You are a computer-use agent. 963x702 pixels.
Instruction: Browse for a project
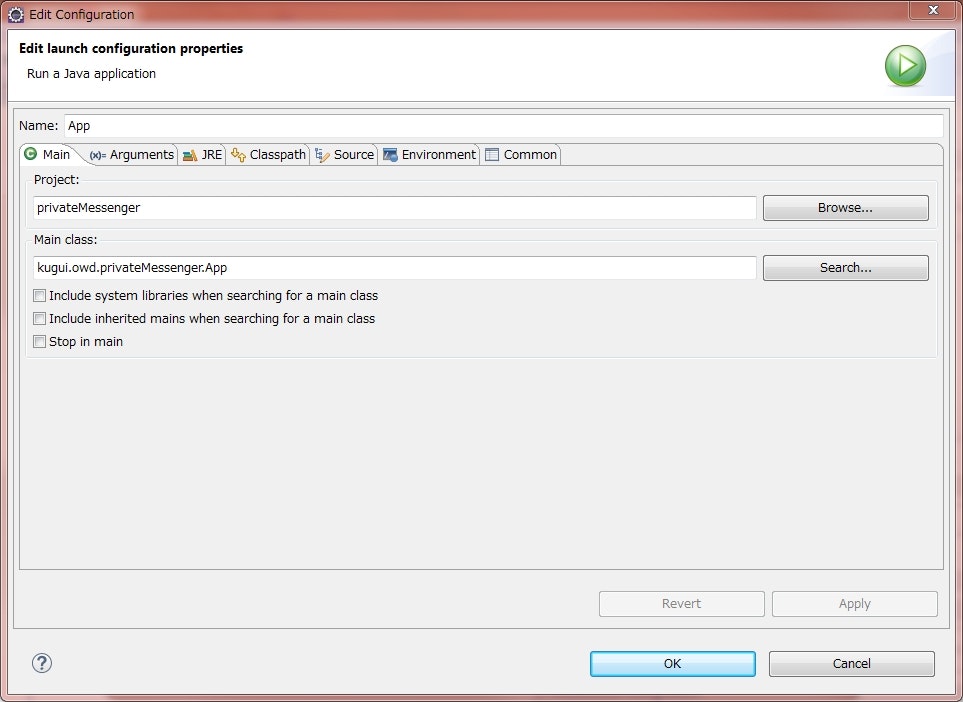point(846,208)
